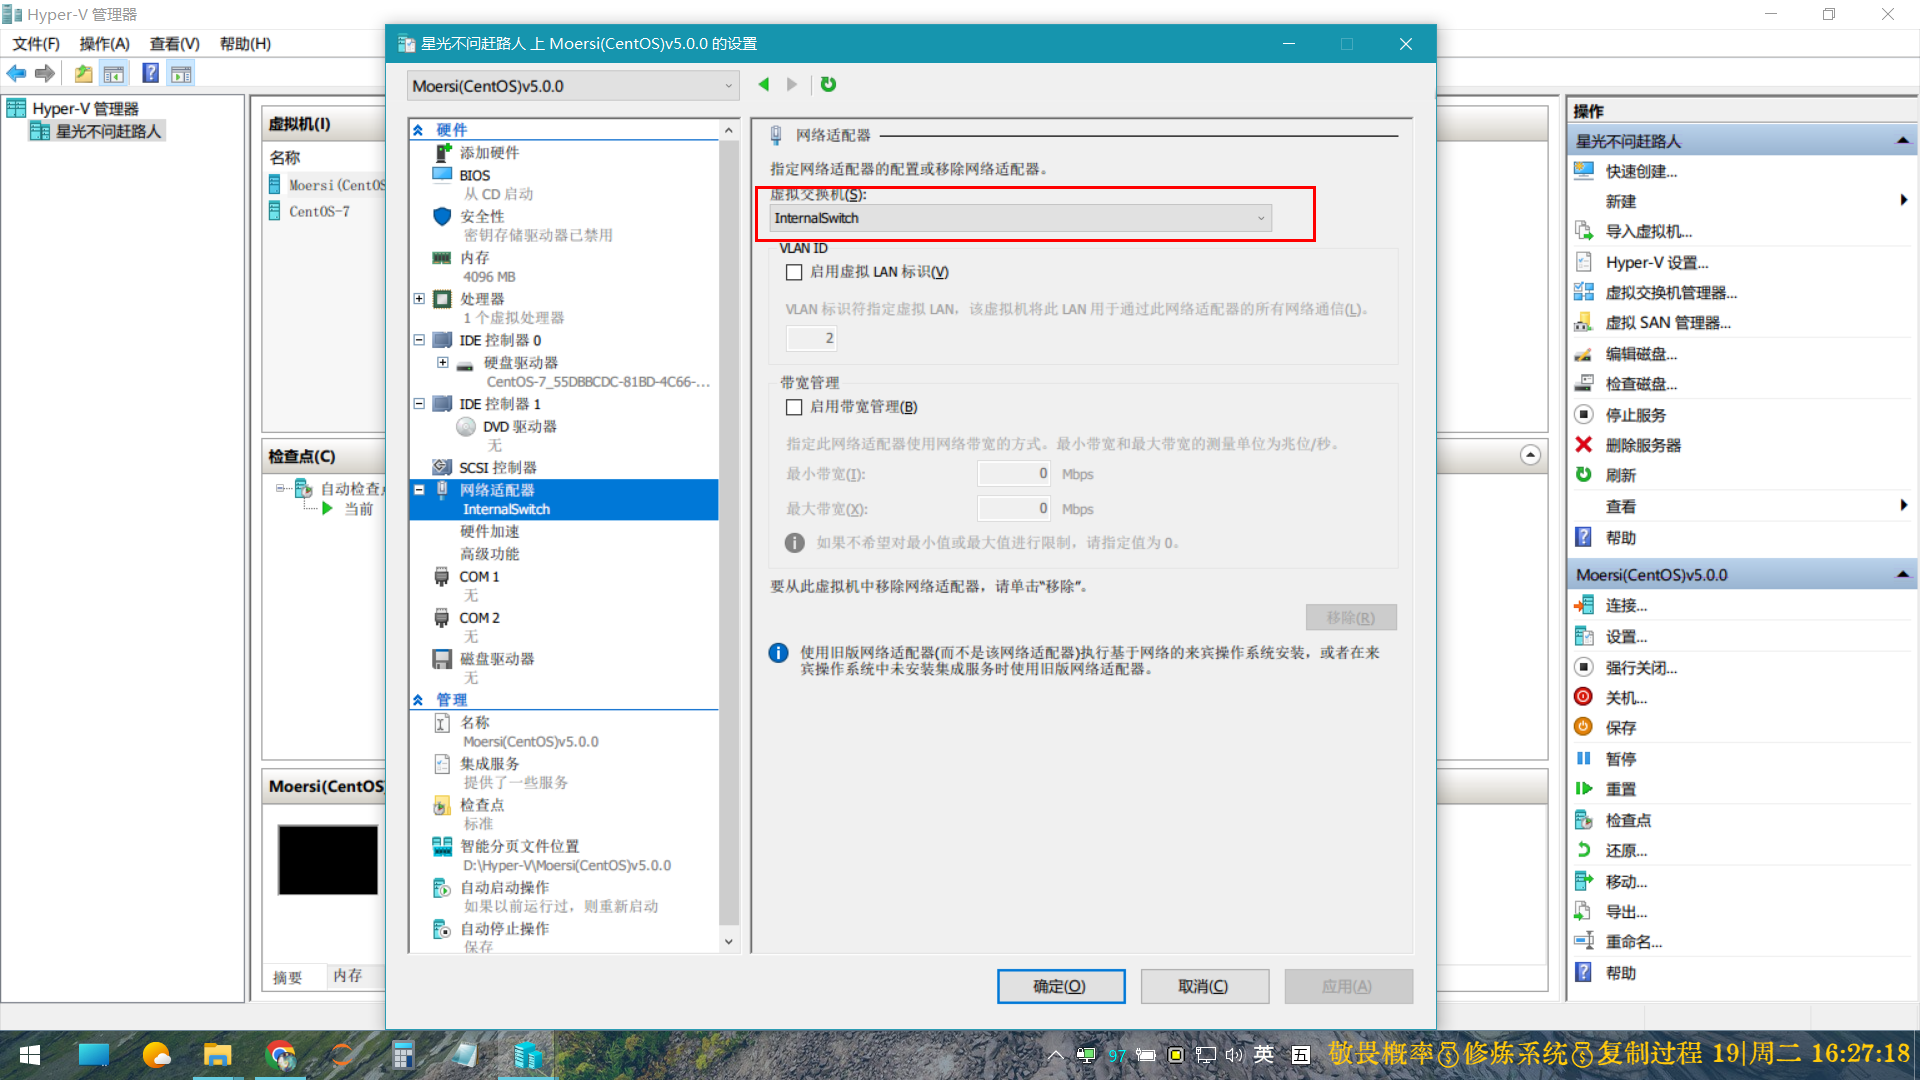The image size is (1920, 1080).
Task: Select DVD Drive under IDE controller 1
Action: pyautogui.click(x=519, y=426)
